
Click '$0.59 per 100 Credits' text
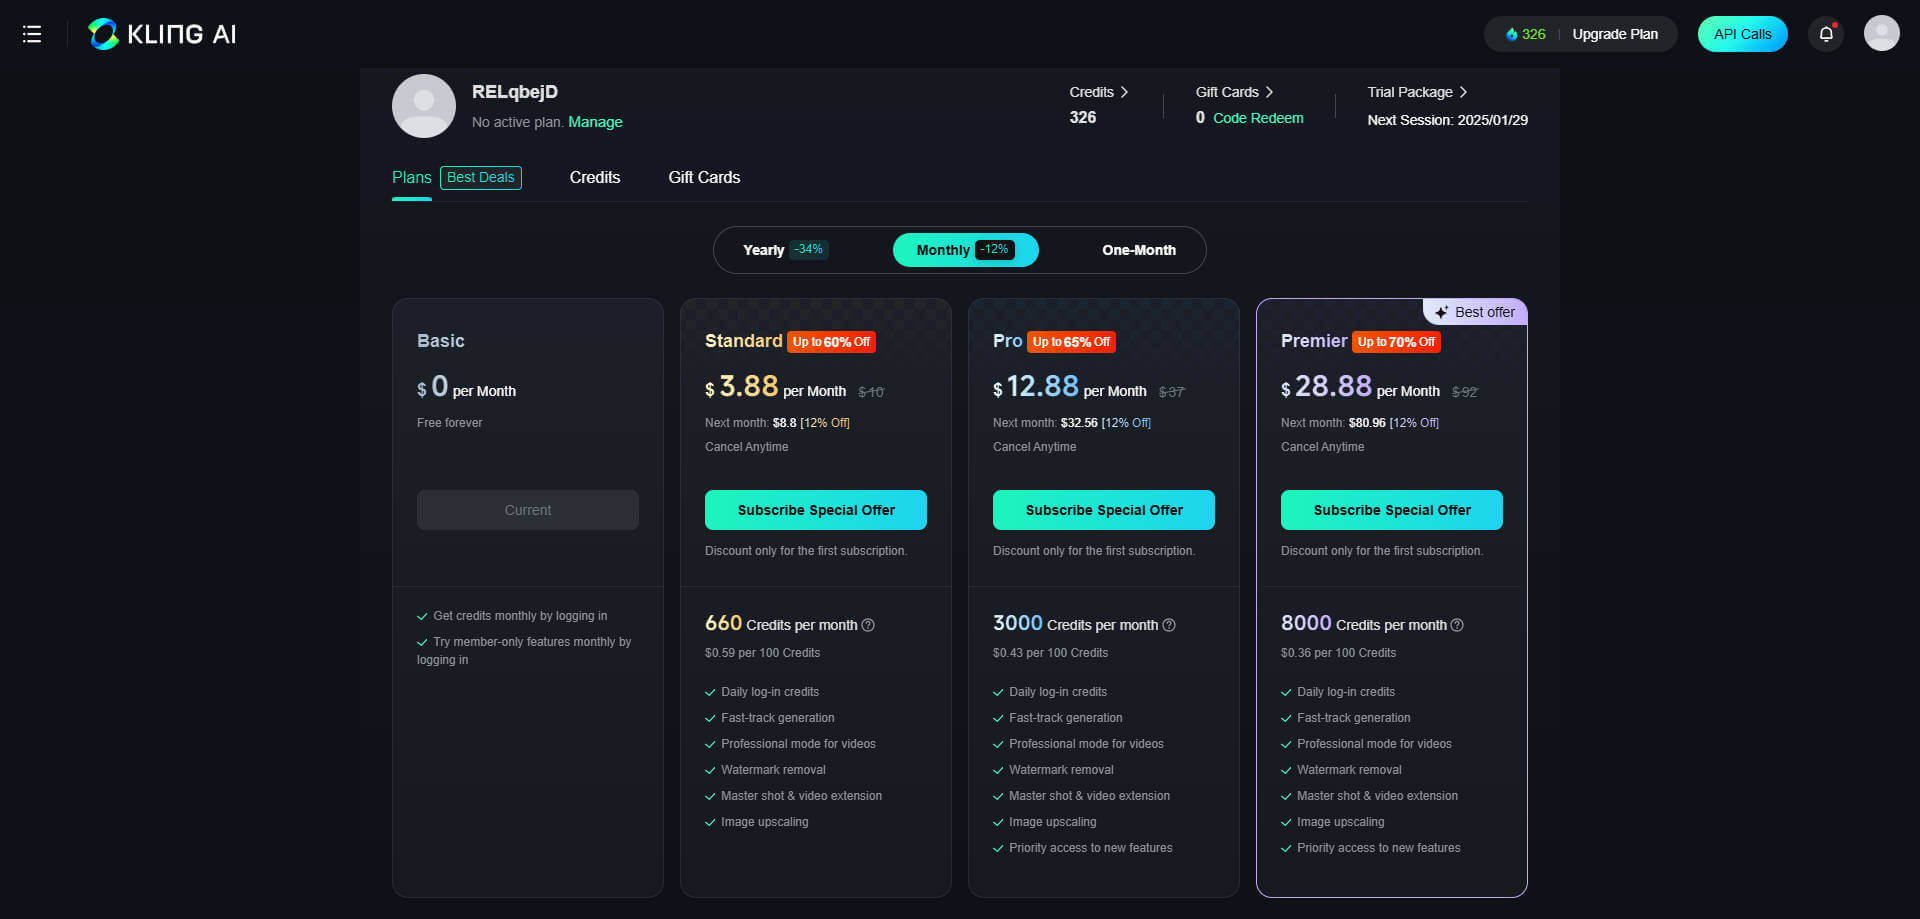pos(762,653)
